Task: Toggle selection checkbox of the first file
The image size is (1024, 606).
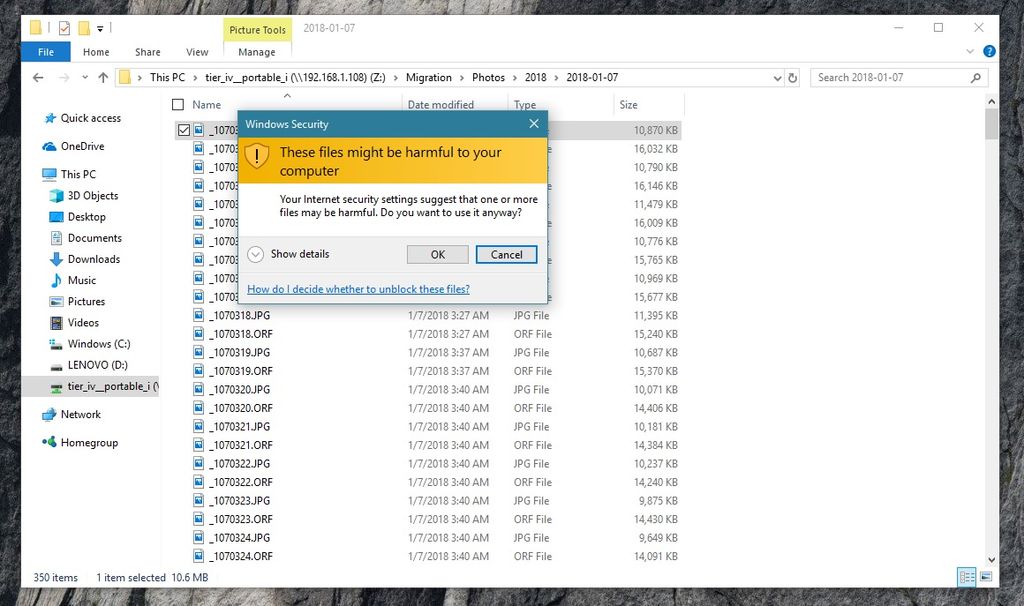Action: click(x=184, y=129)
